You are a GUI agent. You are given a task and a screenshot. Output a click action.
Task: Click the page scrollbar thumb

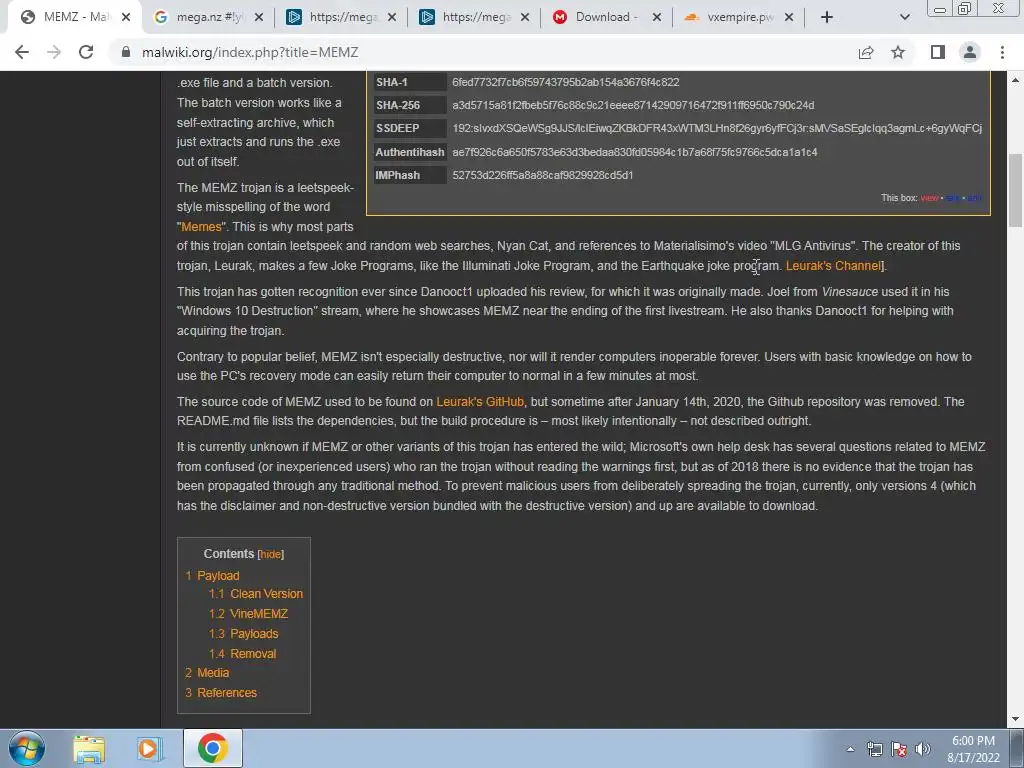click(x=1016, y=189)
